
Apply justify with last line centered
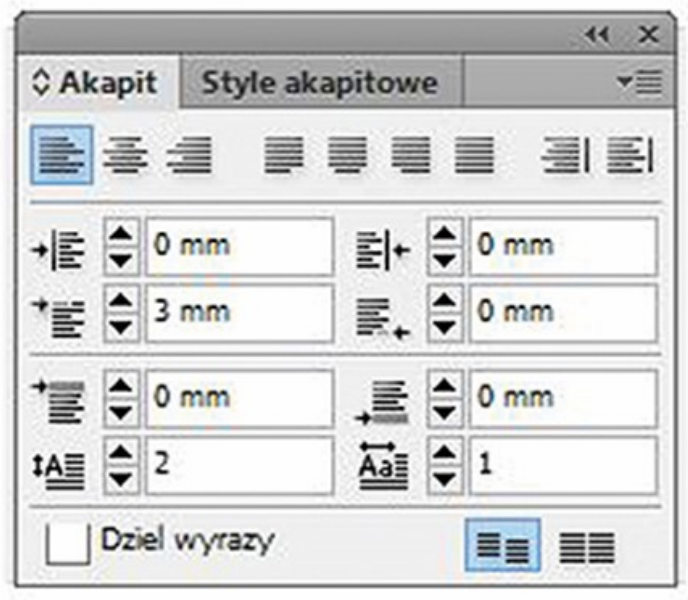347,156
